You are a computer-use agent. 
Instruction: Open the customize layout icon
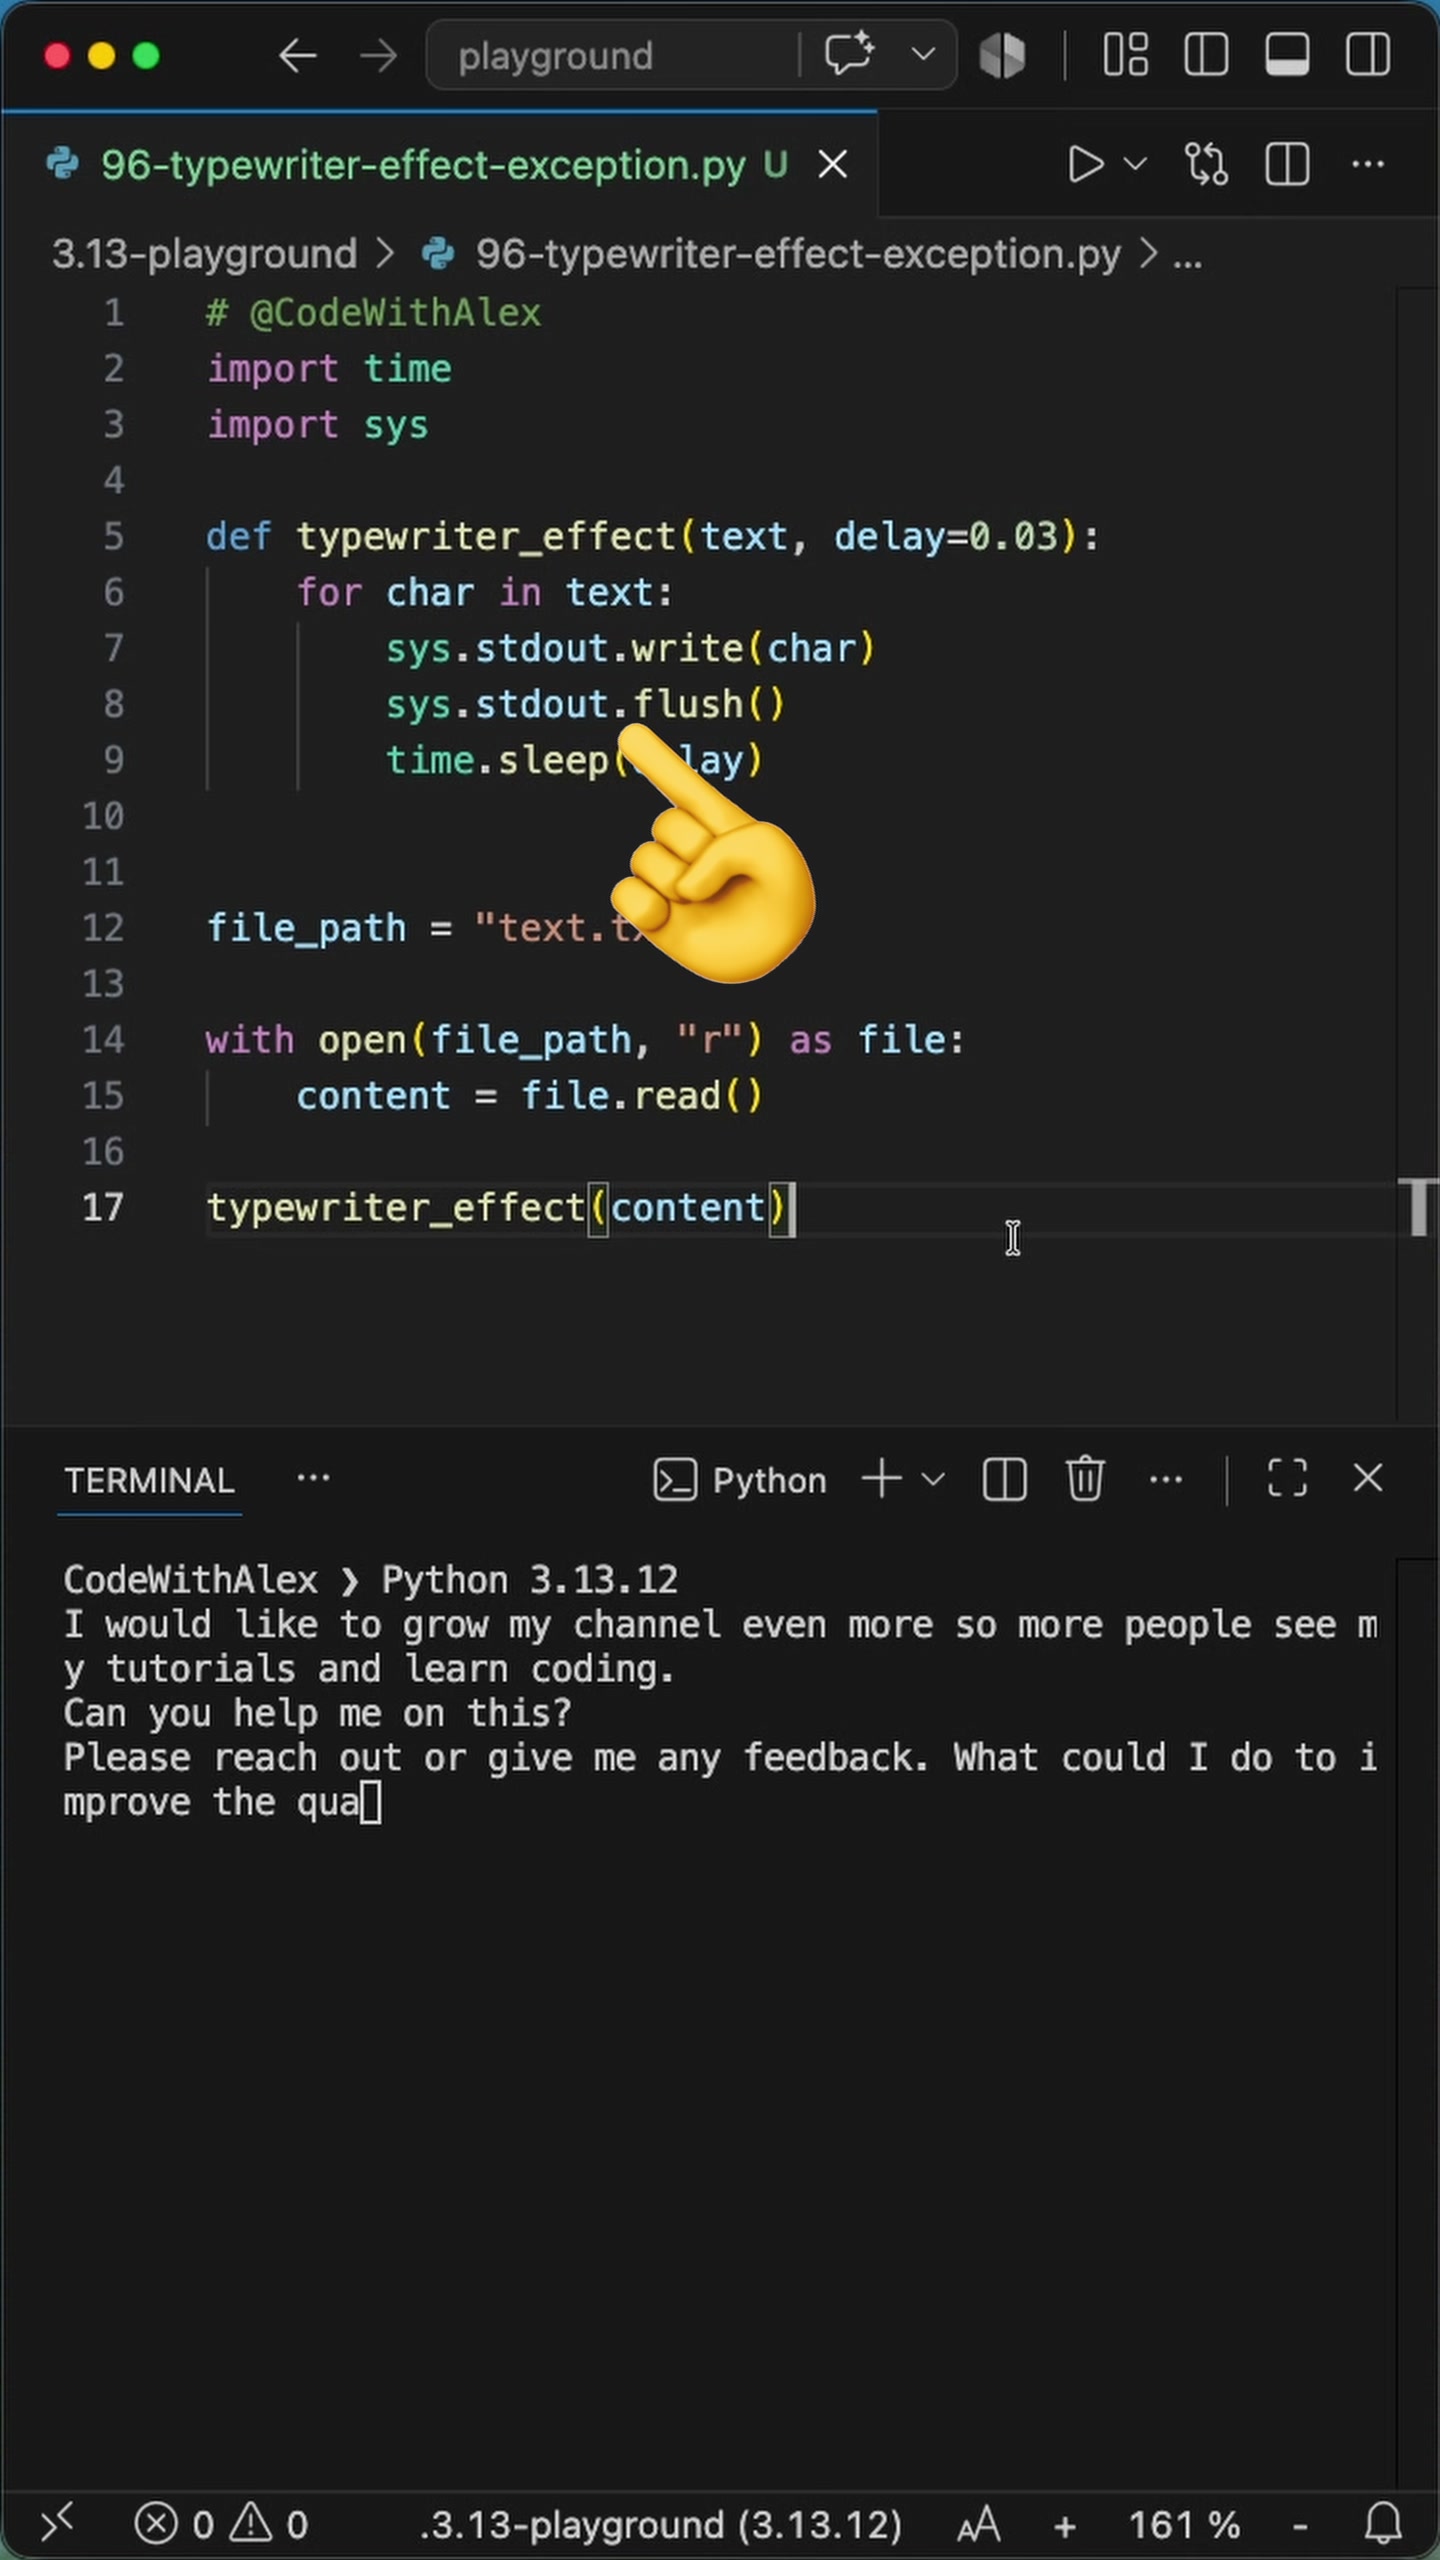pos(1125,55)
